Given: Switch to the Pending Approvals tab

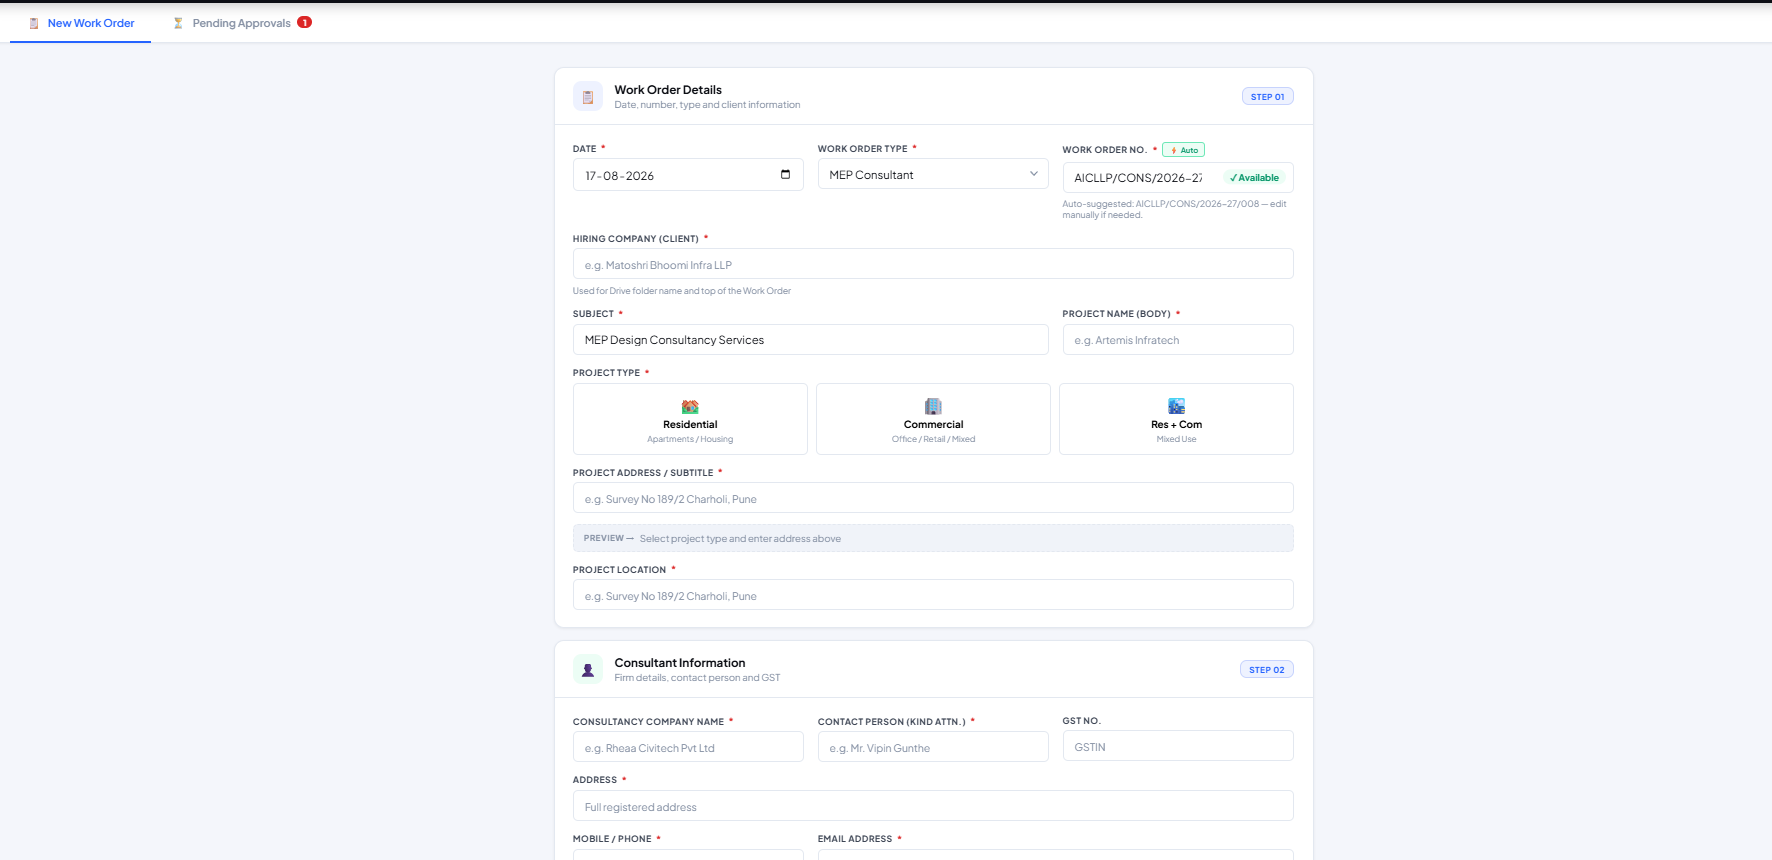Looking at the screenshot, I should [241, 23].
